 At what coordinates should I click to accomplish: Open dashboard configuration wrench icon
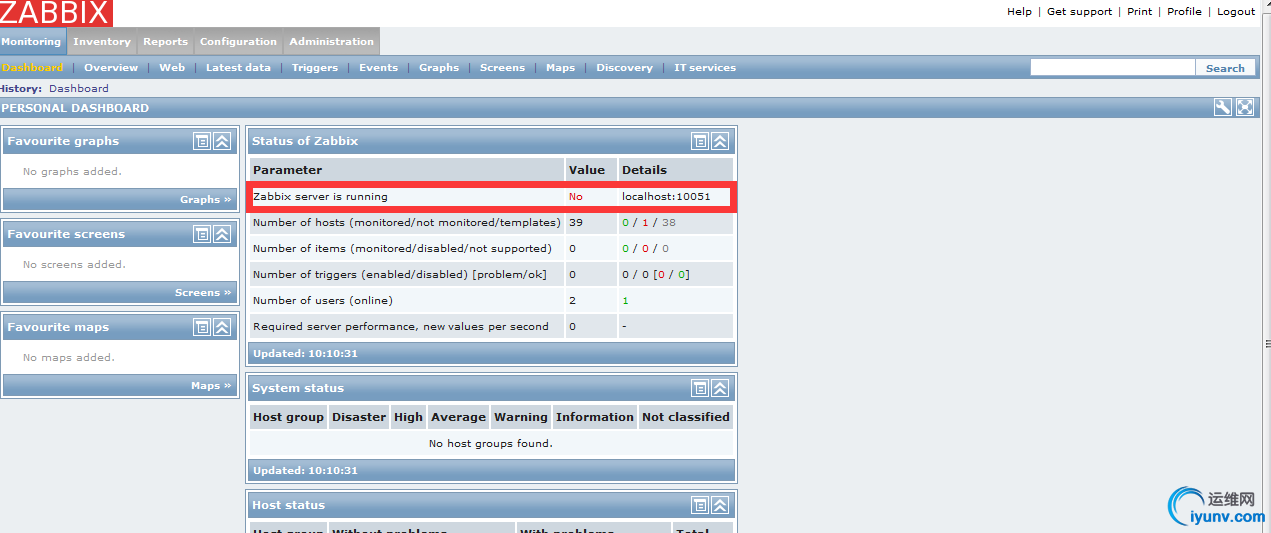coord(1222,108)
